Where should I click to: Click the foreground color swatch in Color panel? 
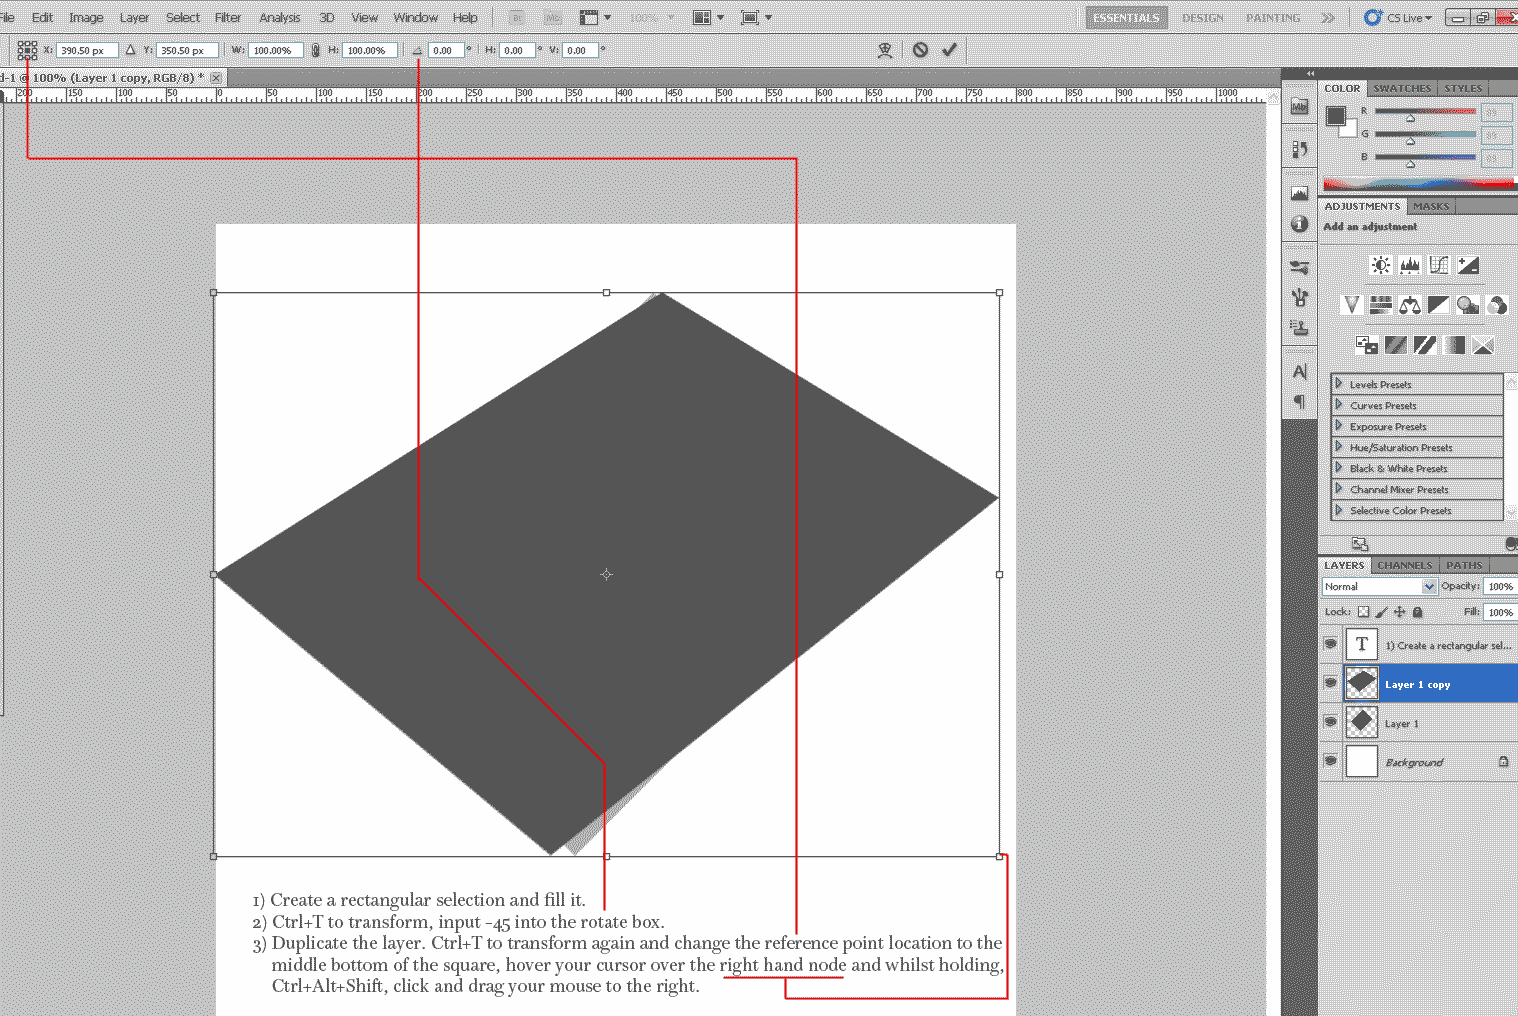pos(1335,115)
